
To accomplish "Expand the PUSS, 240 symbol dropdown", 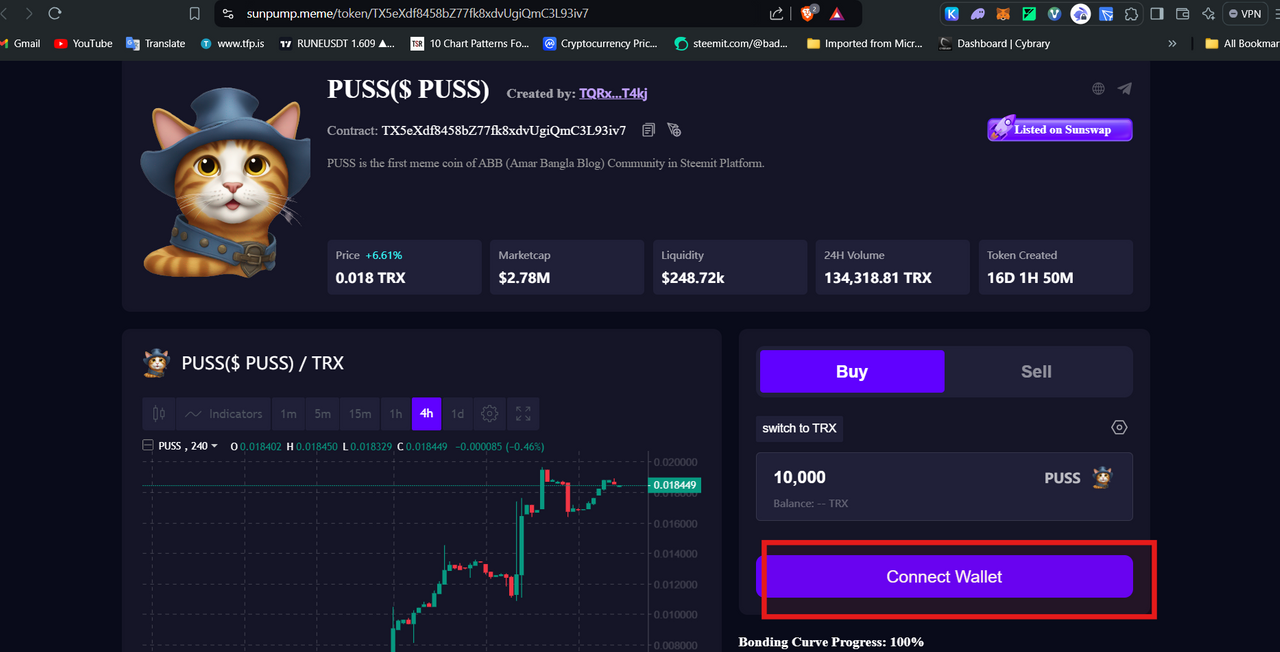I will [188, 446].
